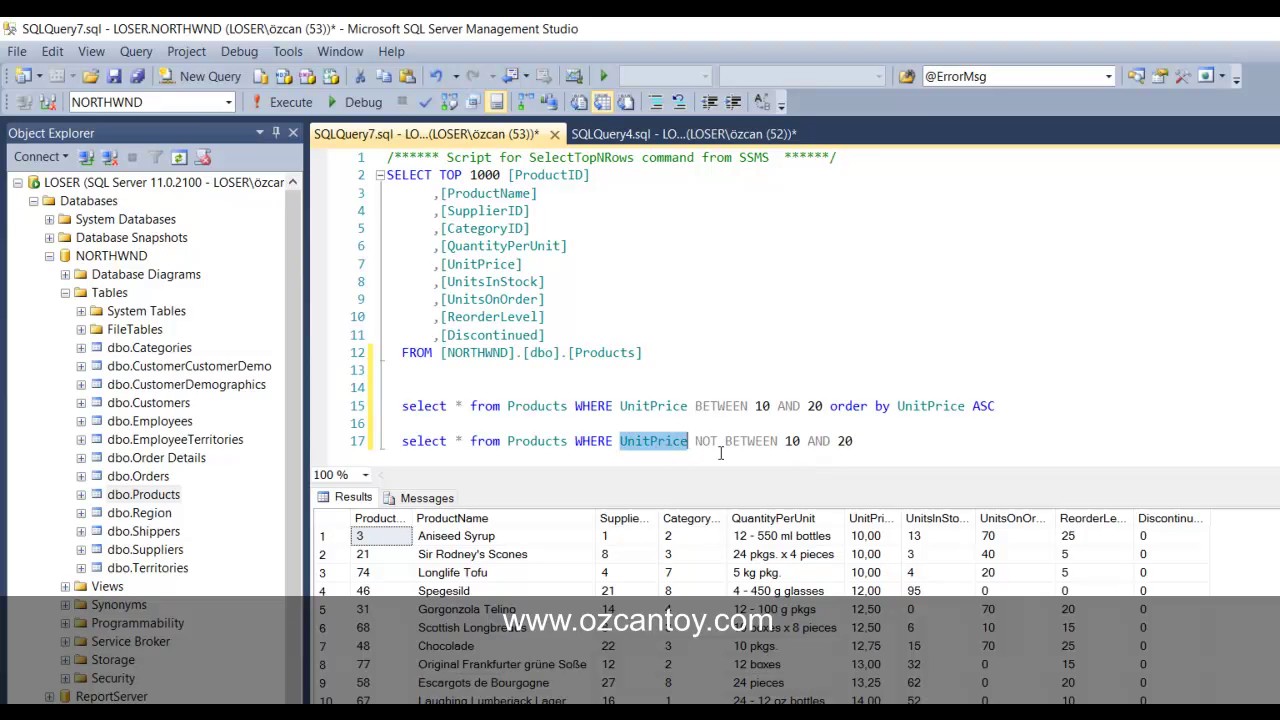Screen dimensions: 1280x720
Task: Open the File menu
Action: (17, 51)
